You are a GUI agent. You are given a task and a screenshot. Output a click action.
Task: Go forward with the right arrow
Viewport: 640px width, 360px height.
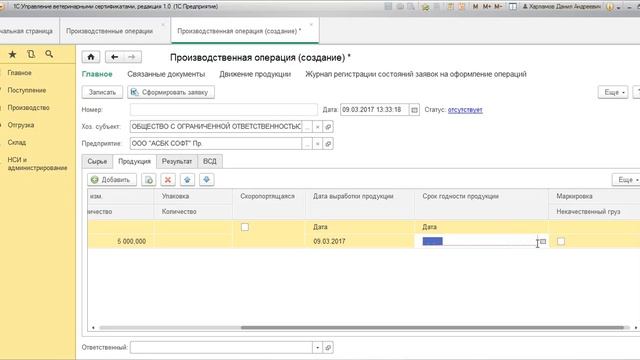tap(132, 57)
